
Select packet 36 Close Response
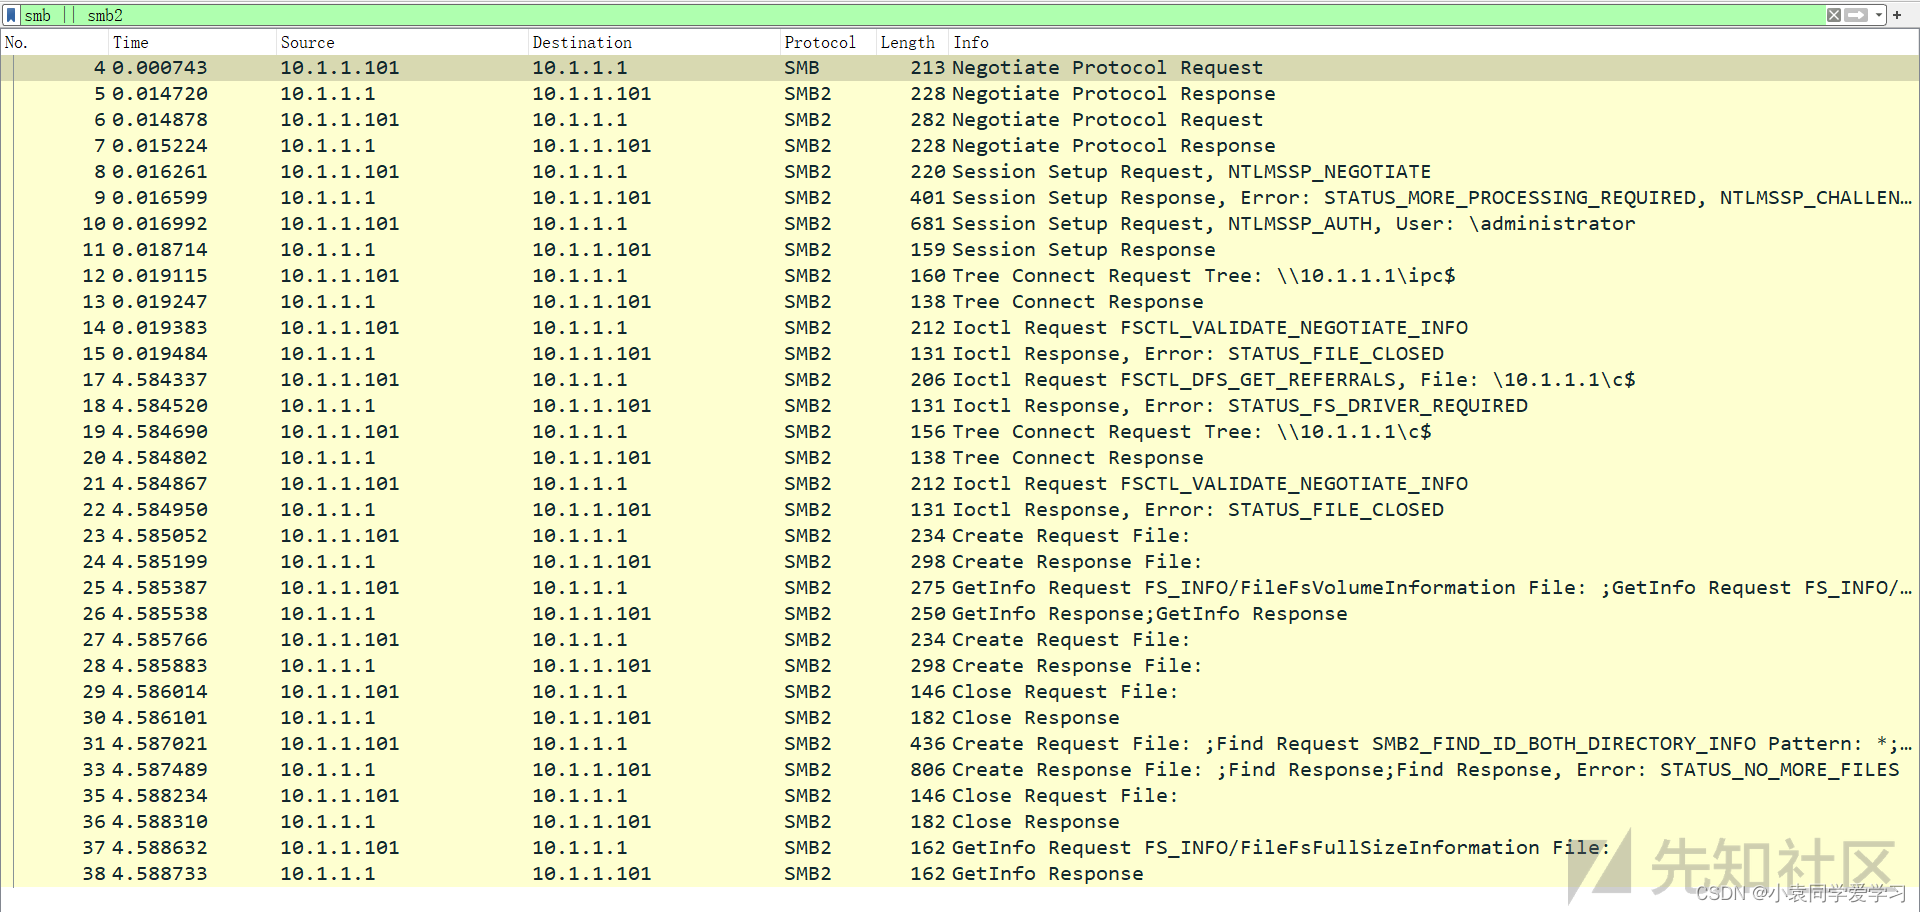(x=960, y=822)
